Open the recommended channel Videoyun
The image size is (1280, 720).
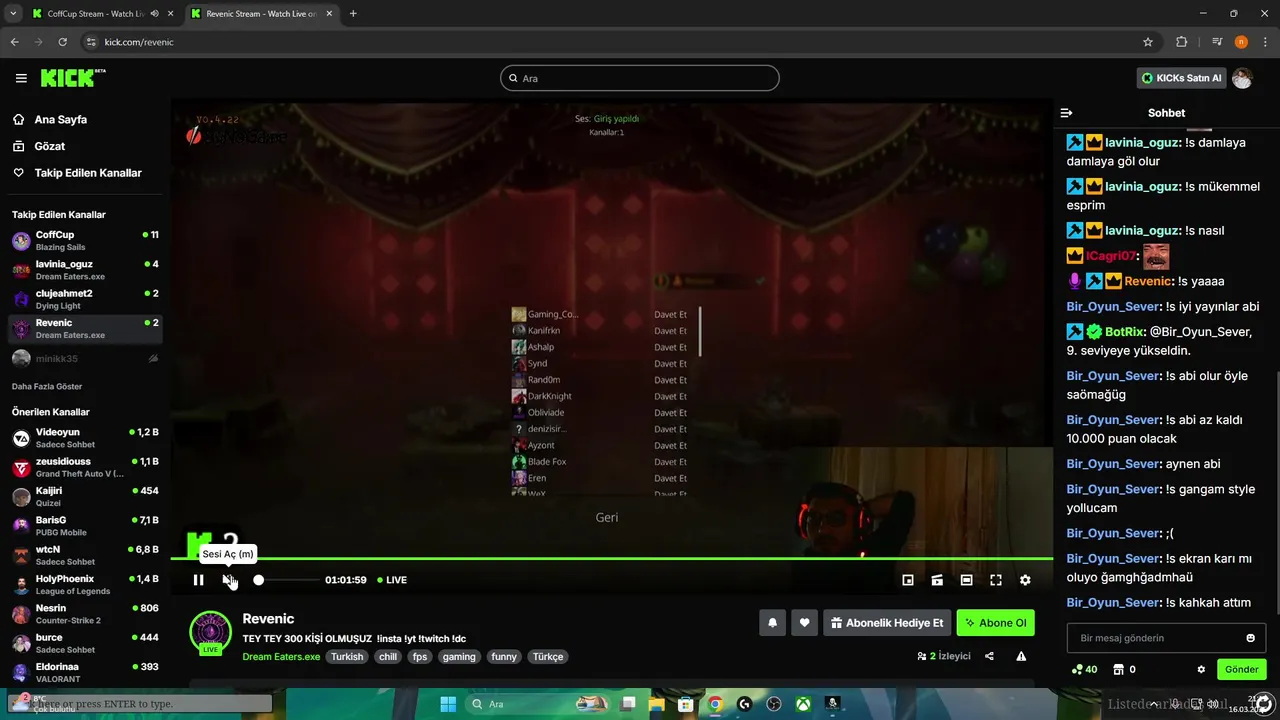[x=85, y=438]
